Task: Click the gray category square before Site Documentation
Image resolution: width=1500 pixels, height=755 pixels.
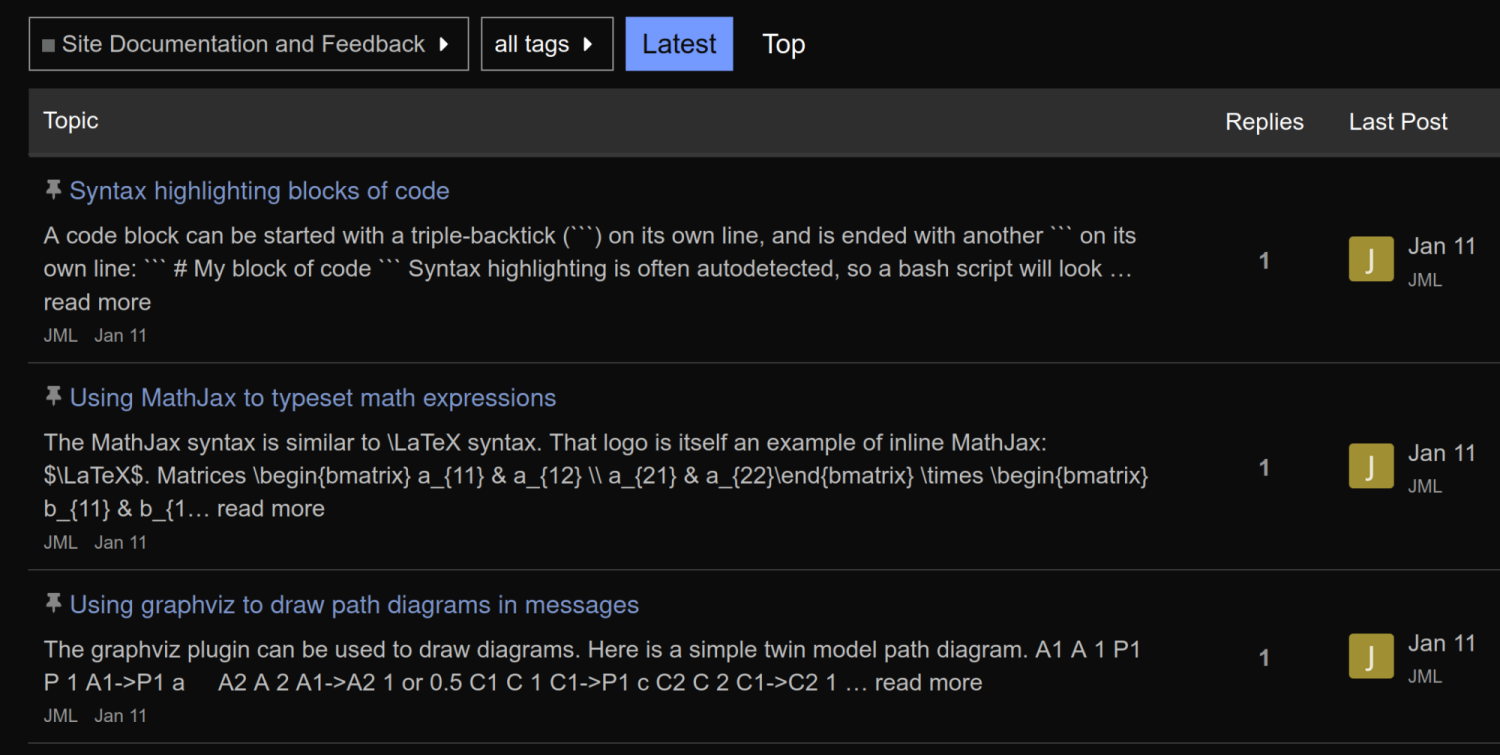Action: (x=49, y=45)
